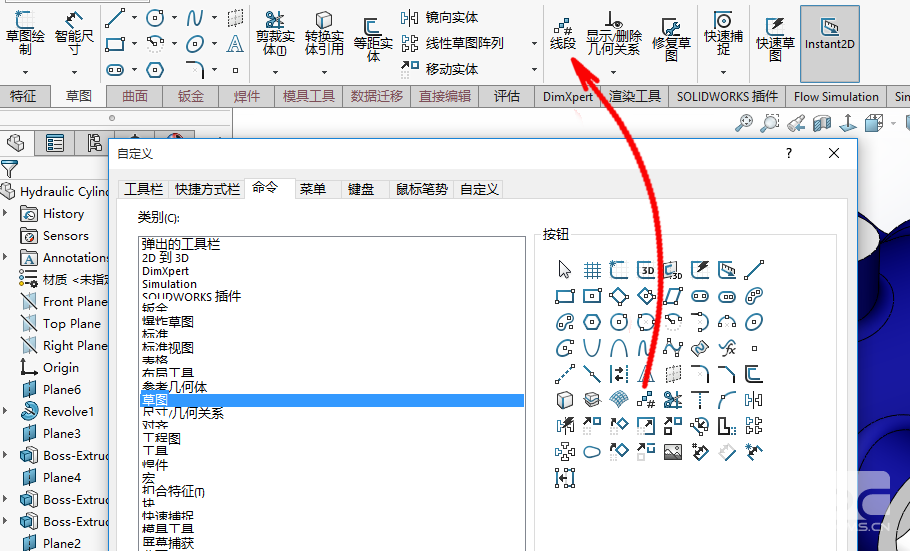Select Smart Dimension (智能尺寸) in the ribbon
The height and width of the screenshot is (551, 910).
point(74,34)
